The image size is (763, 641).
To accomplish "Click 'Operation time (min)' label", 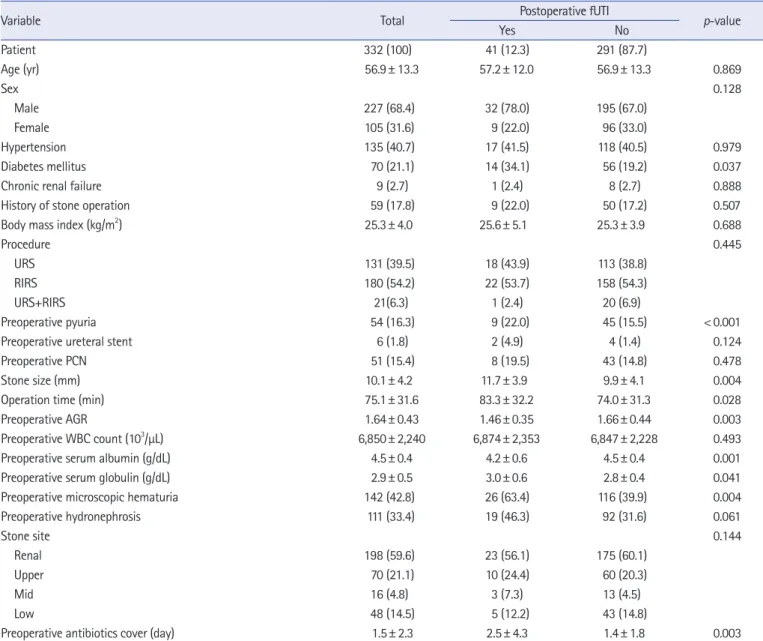I will pyautogui.click(x=53, y=400).
